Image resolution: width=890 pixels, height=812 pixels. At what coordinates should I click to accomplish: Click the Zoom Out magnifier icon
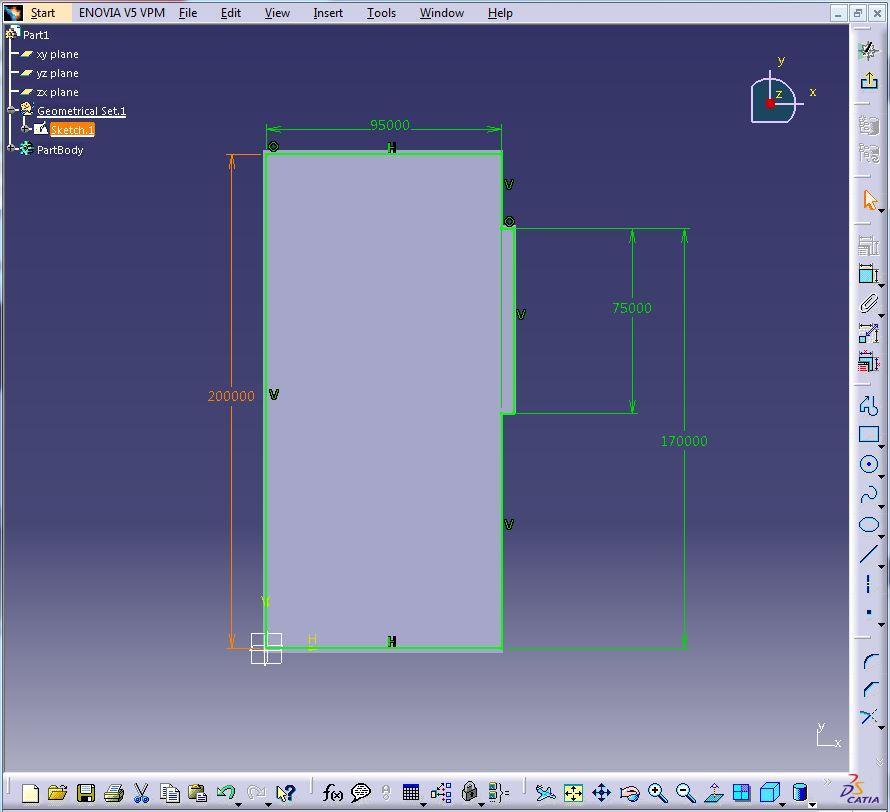click(x=686, y=793)
